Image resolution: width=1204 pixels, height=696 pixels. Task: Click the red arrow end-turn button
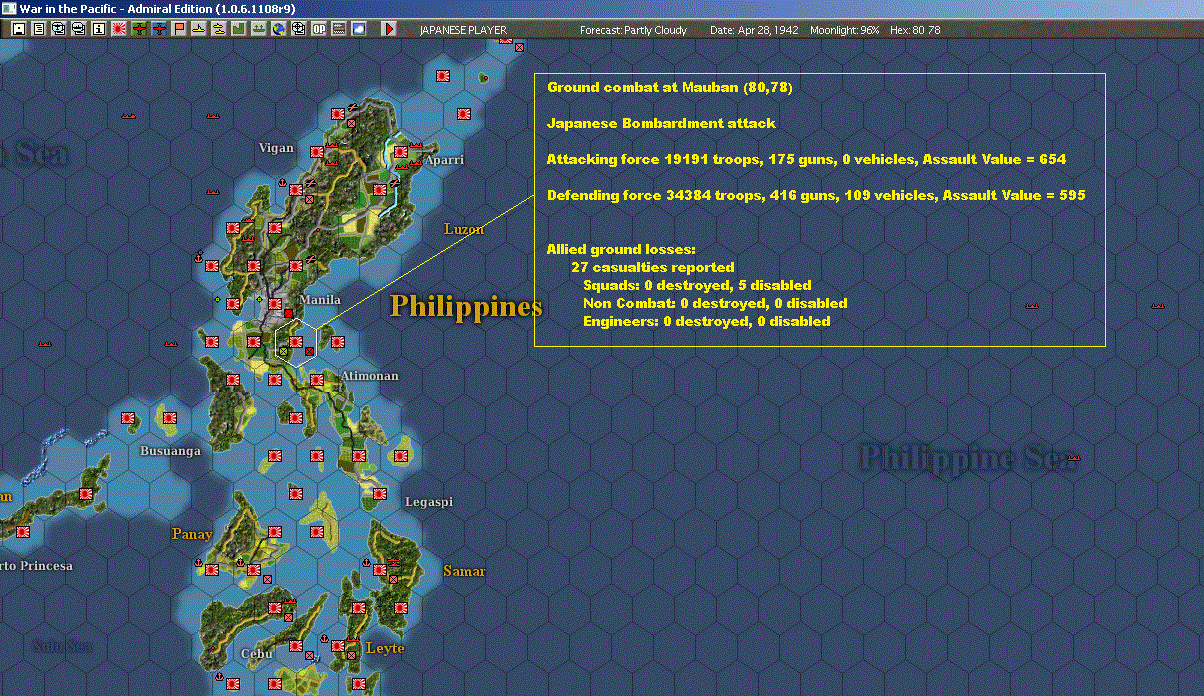coord(389,29)
